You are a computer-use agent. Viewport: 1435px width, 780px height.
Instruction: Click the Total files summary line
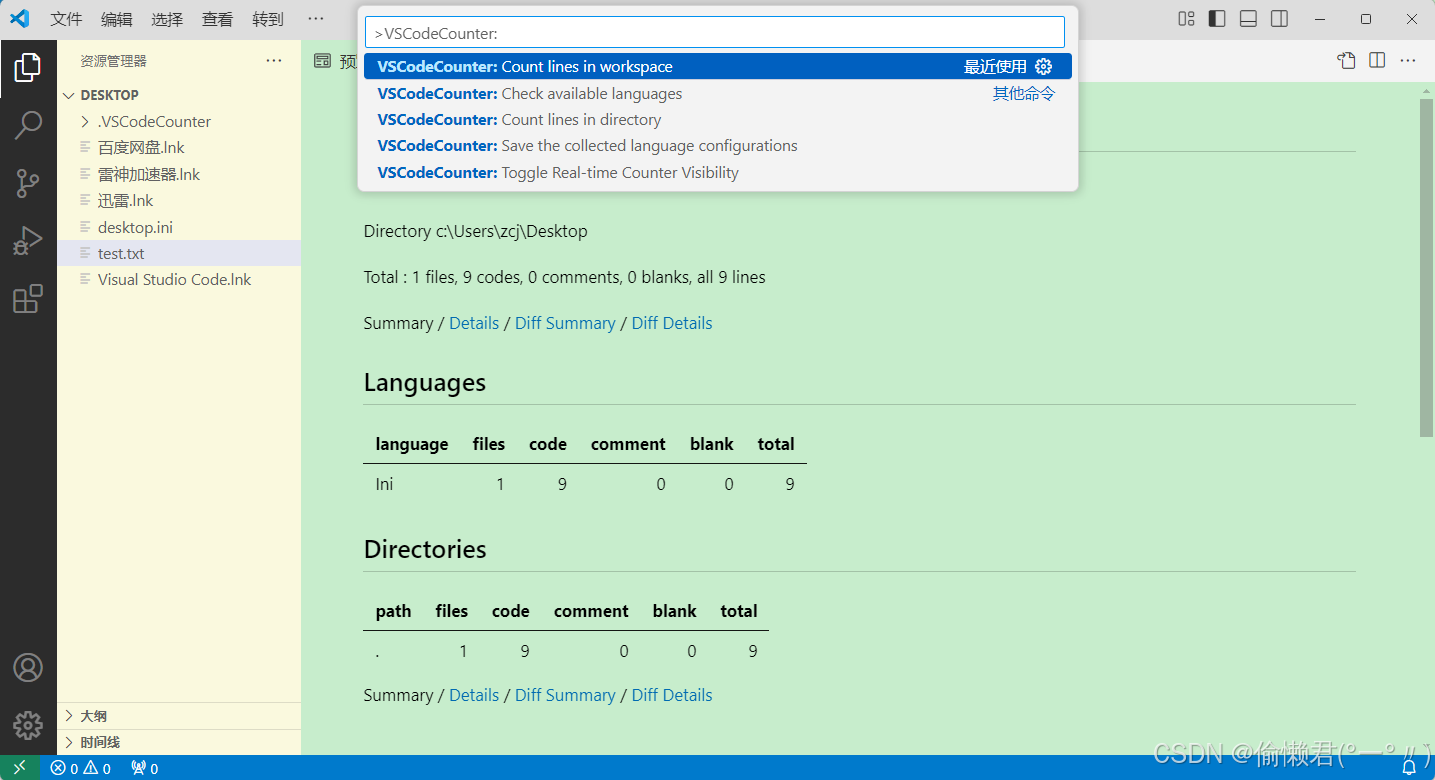pos(565,277)
